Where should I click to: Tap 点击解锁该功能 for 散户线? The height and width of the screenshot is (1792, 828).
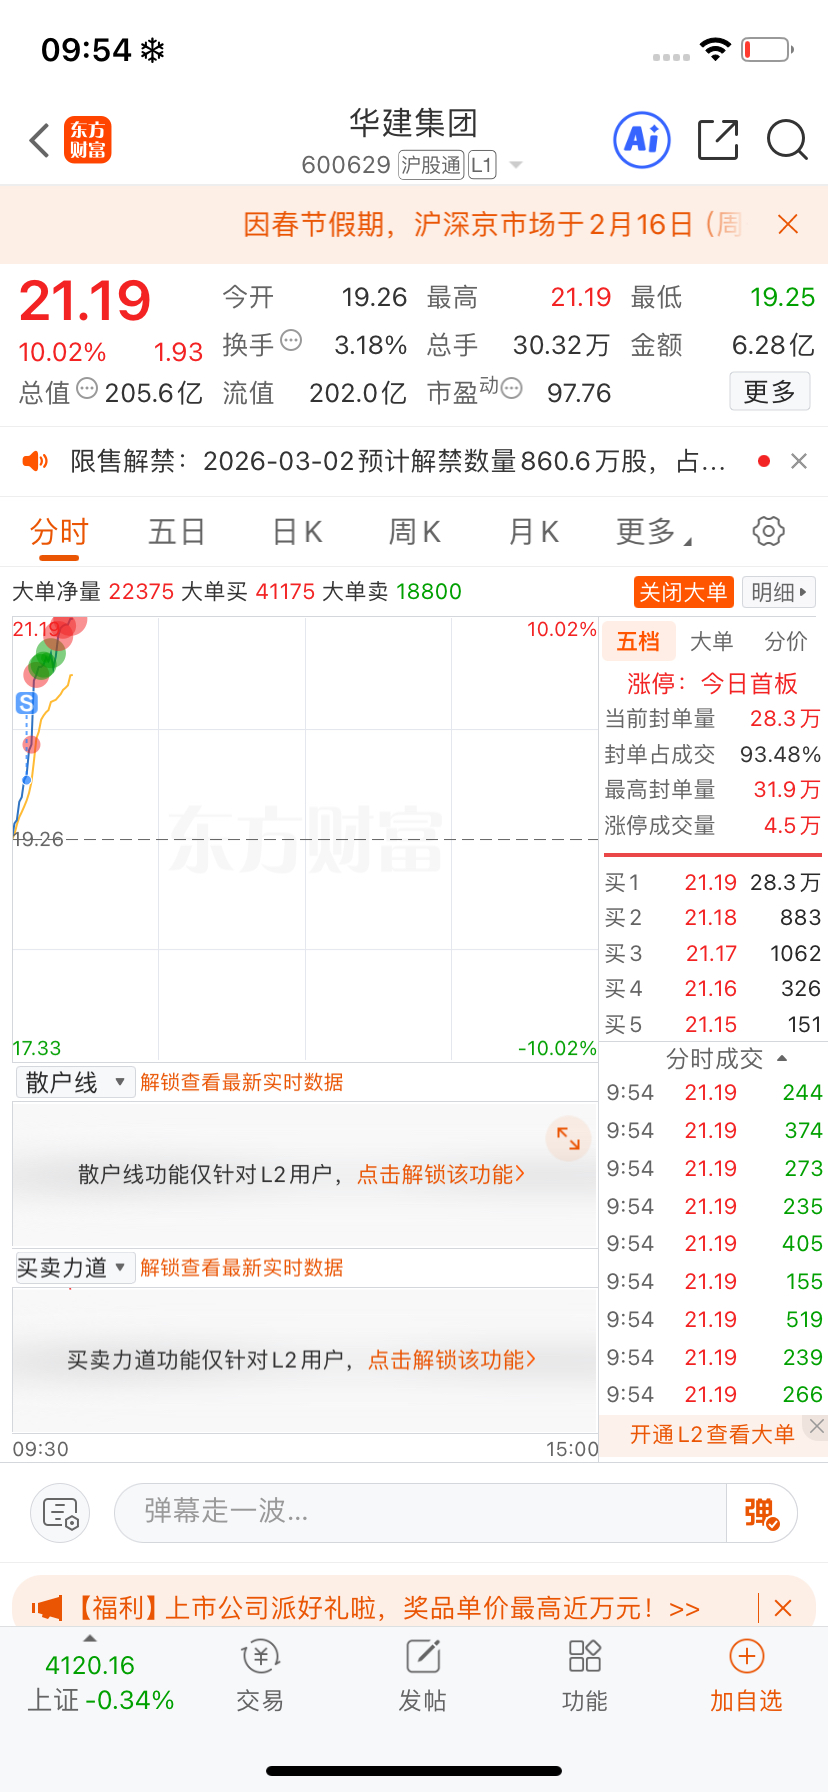point(441,1174)
